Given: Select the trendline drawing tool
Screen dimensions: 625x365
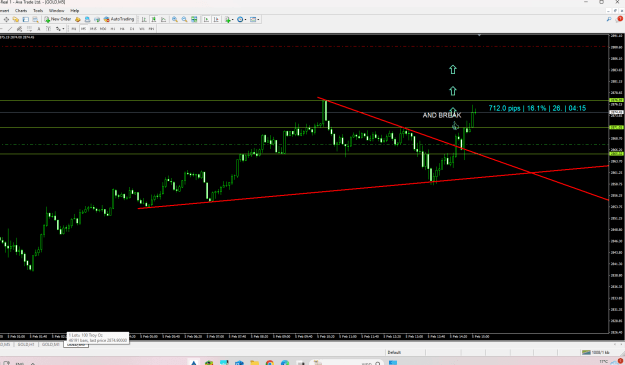Looking at the screenshot, I should tap(10, 29).
